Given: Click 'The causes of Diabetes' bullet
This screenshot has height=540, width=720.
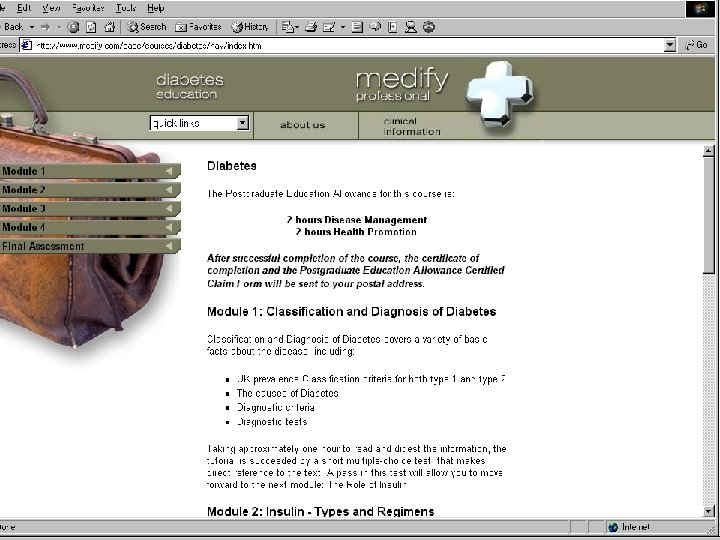Looking at the screenshot, I should click(x=287, y=393).
